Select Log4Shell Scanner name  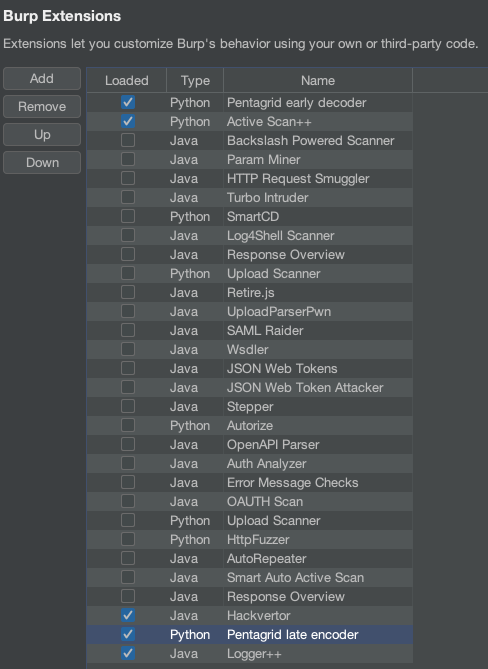click(281, 236)
